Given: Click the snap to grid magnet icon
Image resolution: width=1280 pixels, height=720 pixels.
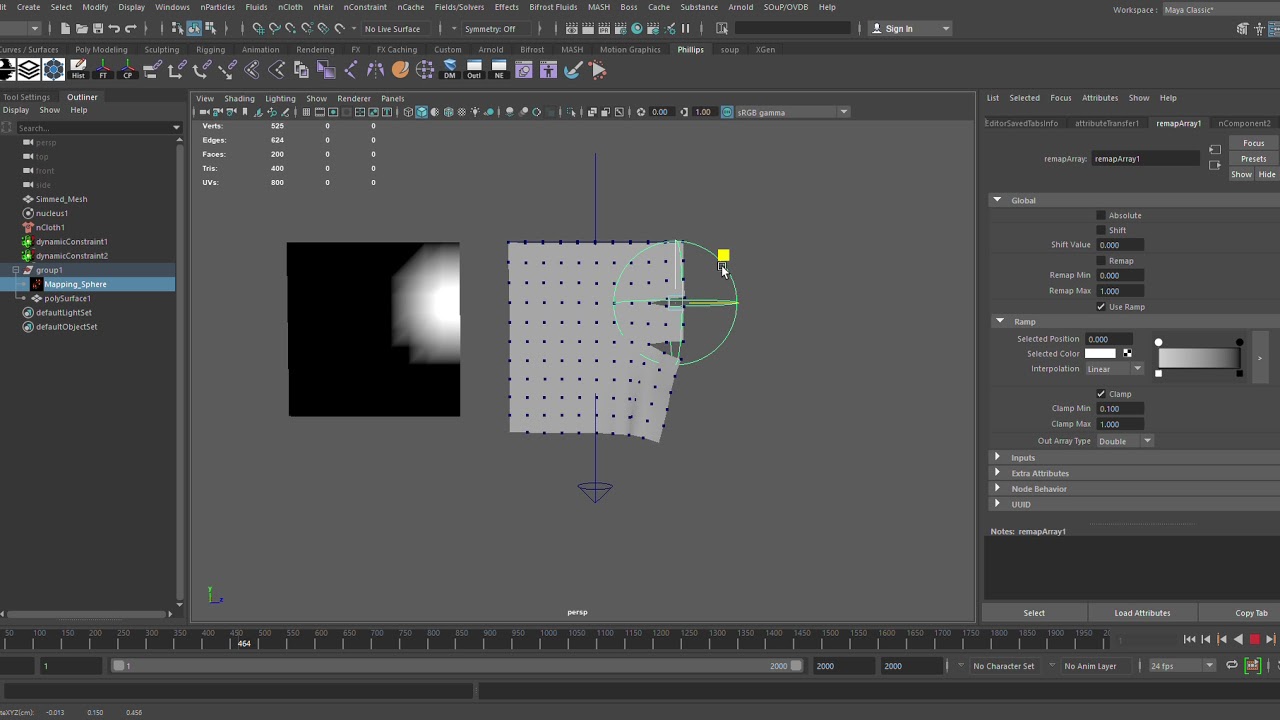Looking at the screenshot, I should [x=258, y=28].
